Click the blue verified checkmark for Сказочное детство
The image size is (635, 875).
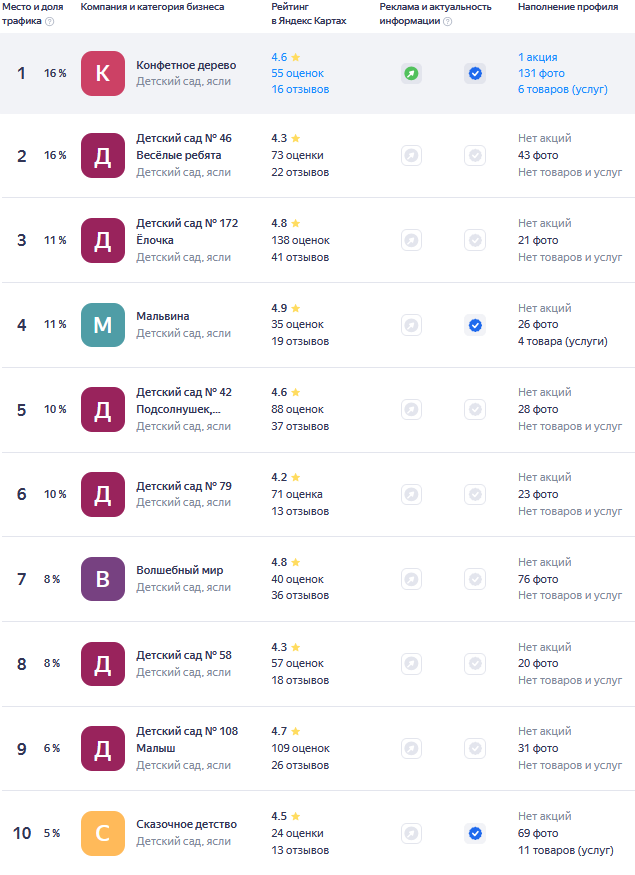(475, 833)
